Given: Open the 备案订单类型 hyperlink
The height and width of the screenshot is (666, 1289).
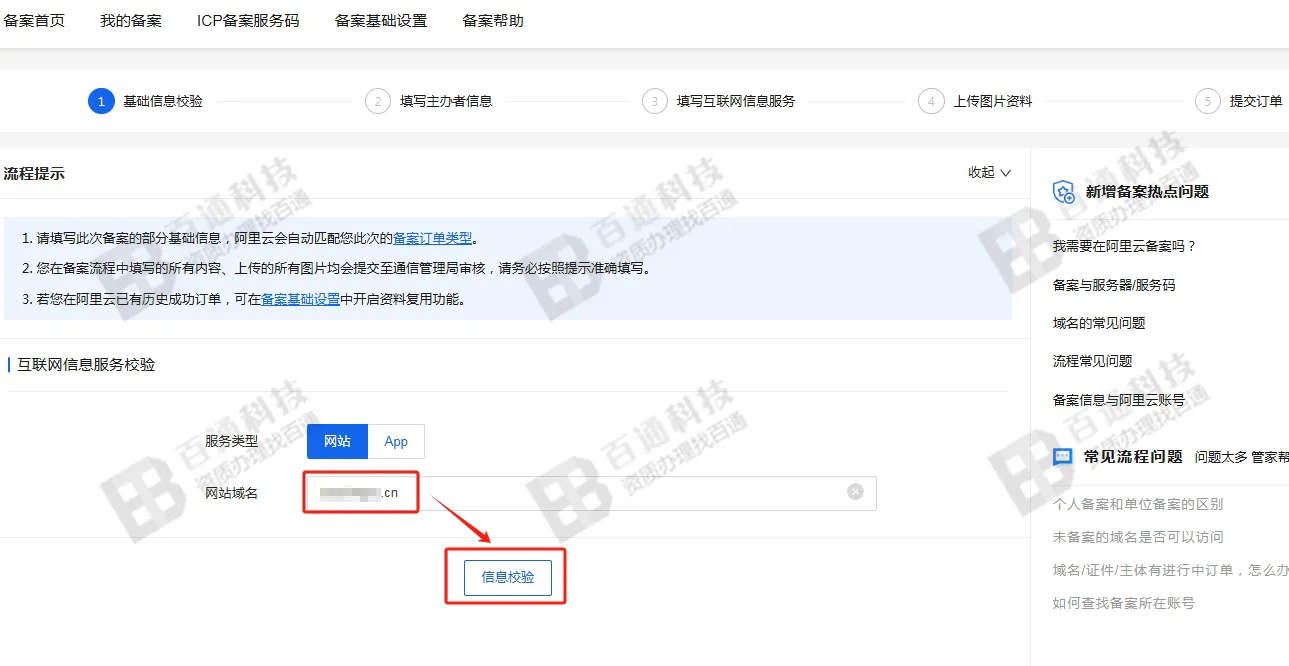Looking at the screenshot, I should (432, 239).
